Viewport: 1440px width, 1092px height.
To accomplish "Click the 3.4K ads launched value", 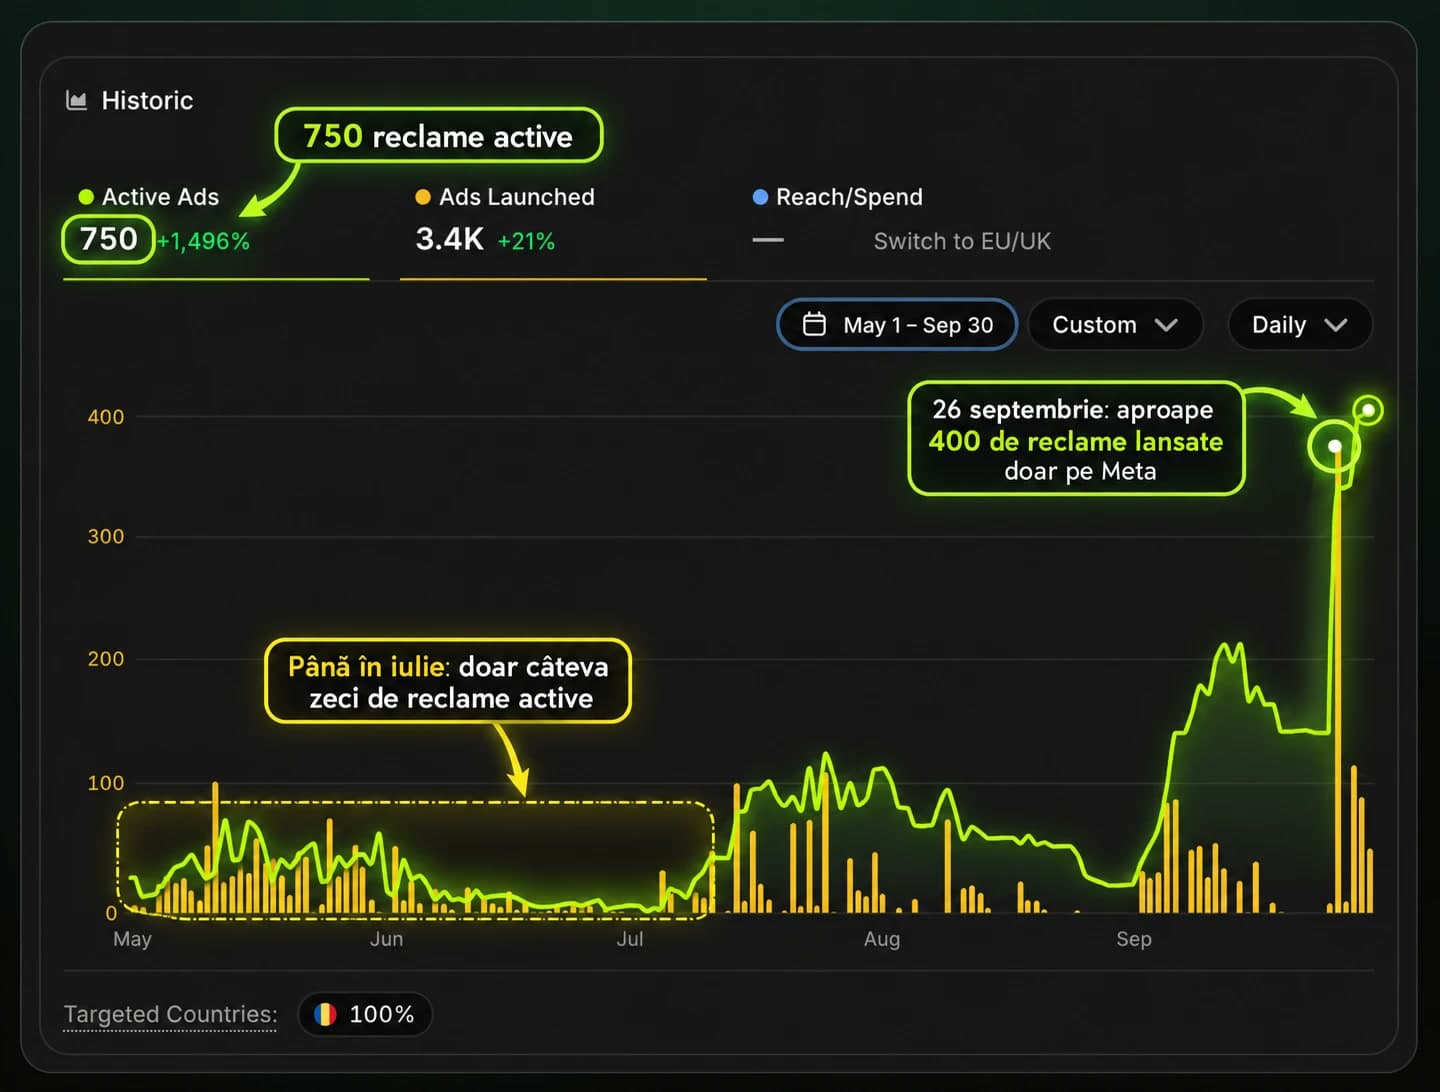I will (450, 239).
